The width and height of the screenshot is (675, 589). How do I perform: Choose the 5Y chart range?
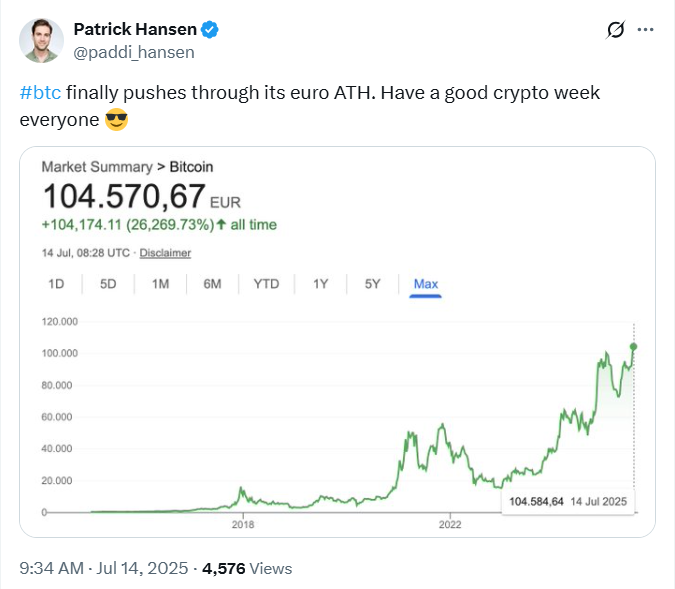coord(372,284)
